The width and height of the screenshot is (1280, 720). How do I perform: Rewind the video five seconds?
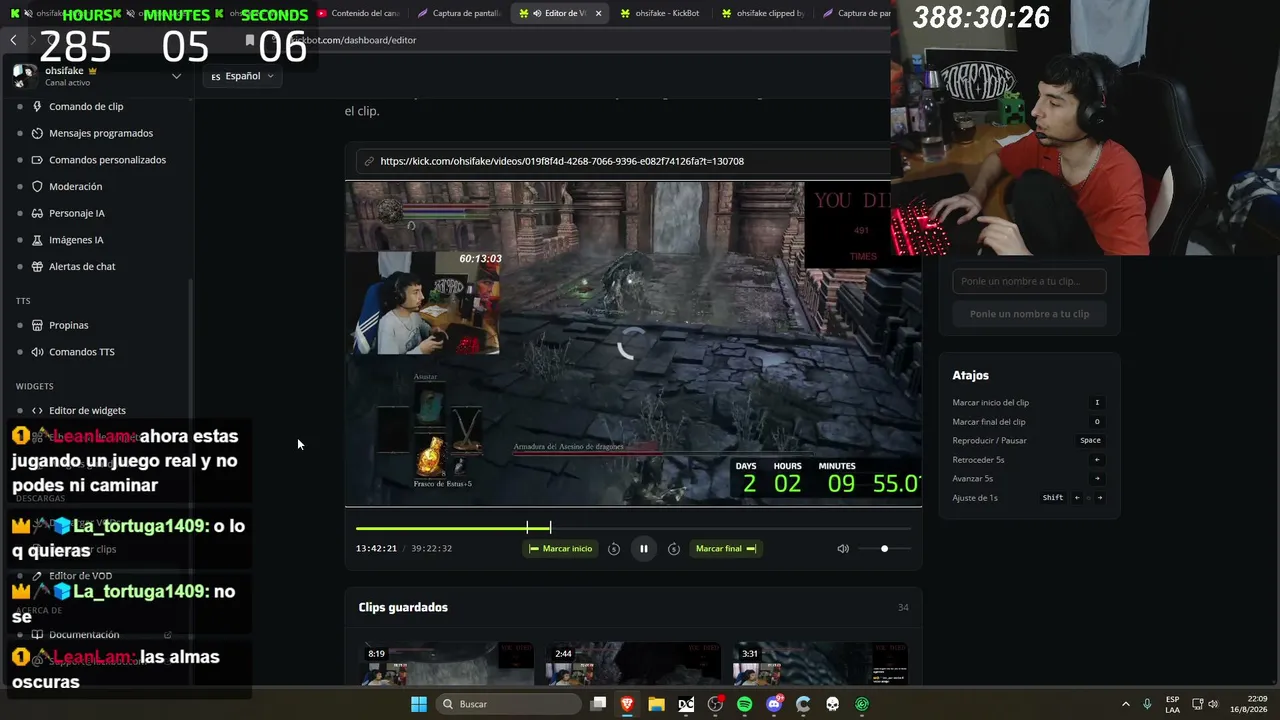coord(614,548)
